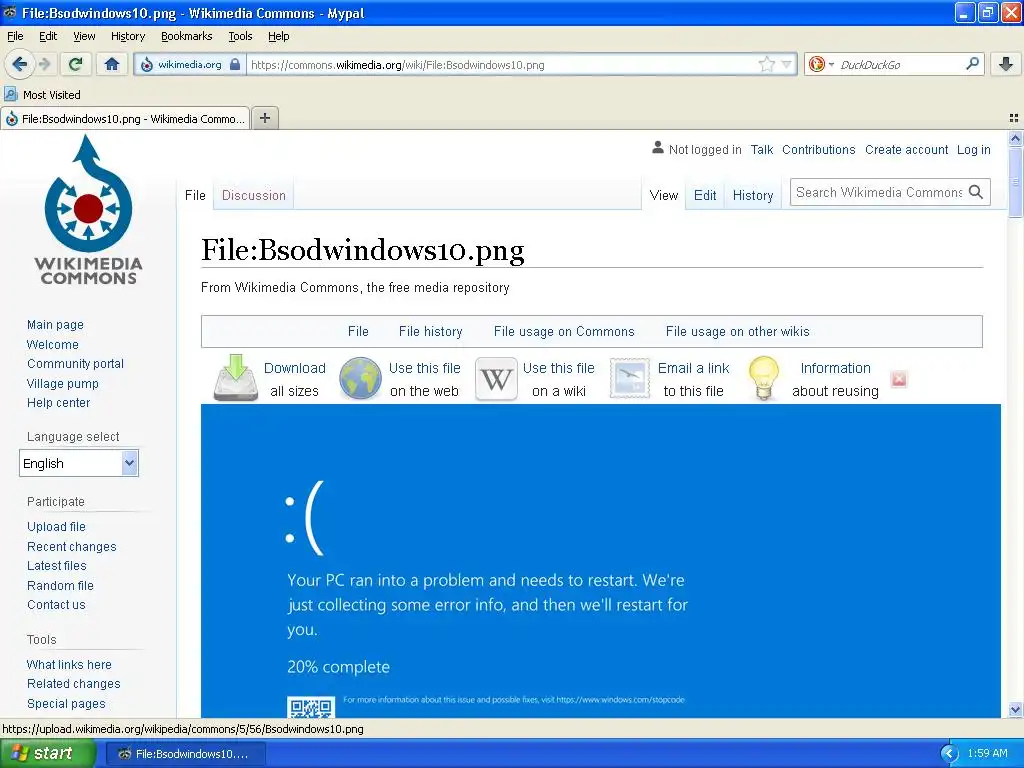Click the BSOD image preview
Viewport: 1024px width, 768px height.
(x=600, y=560)
